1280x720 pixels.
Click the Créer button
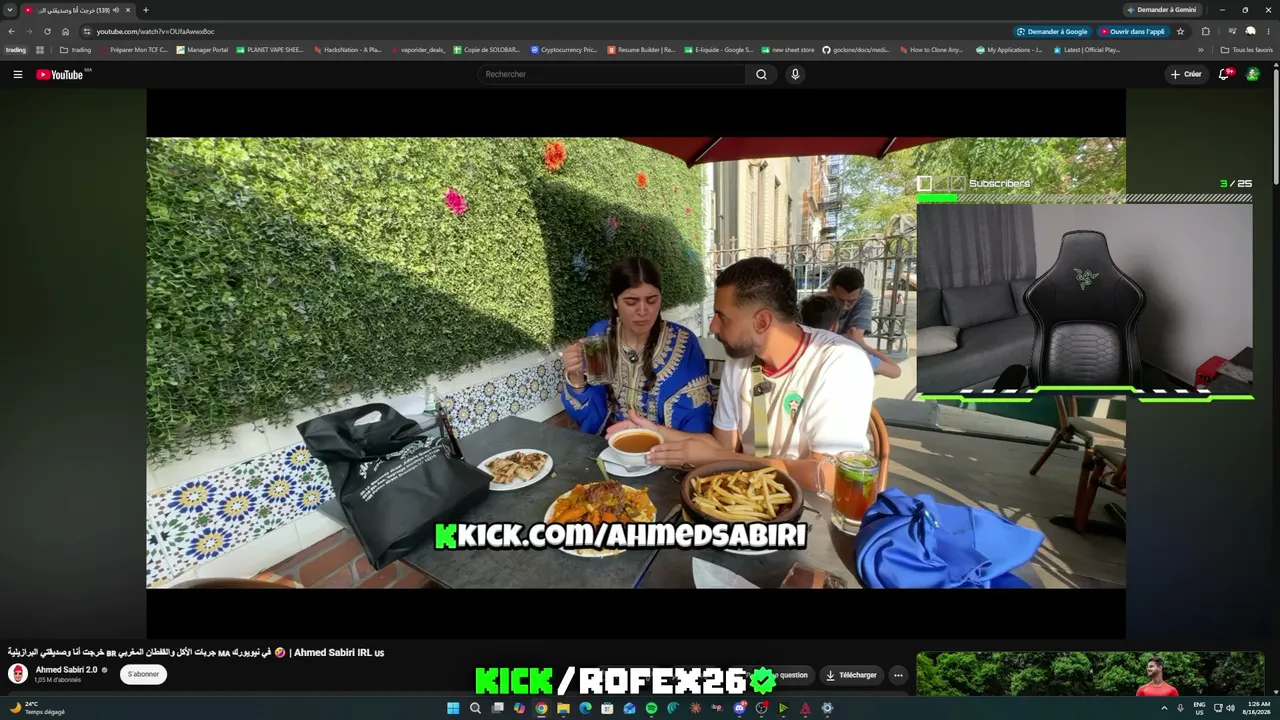point(1186,74)
